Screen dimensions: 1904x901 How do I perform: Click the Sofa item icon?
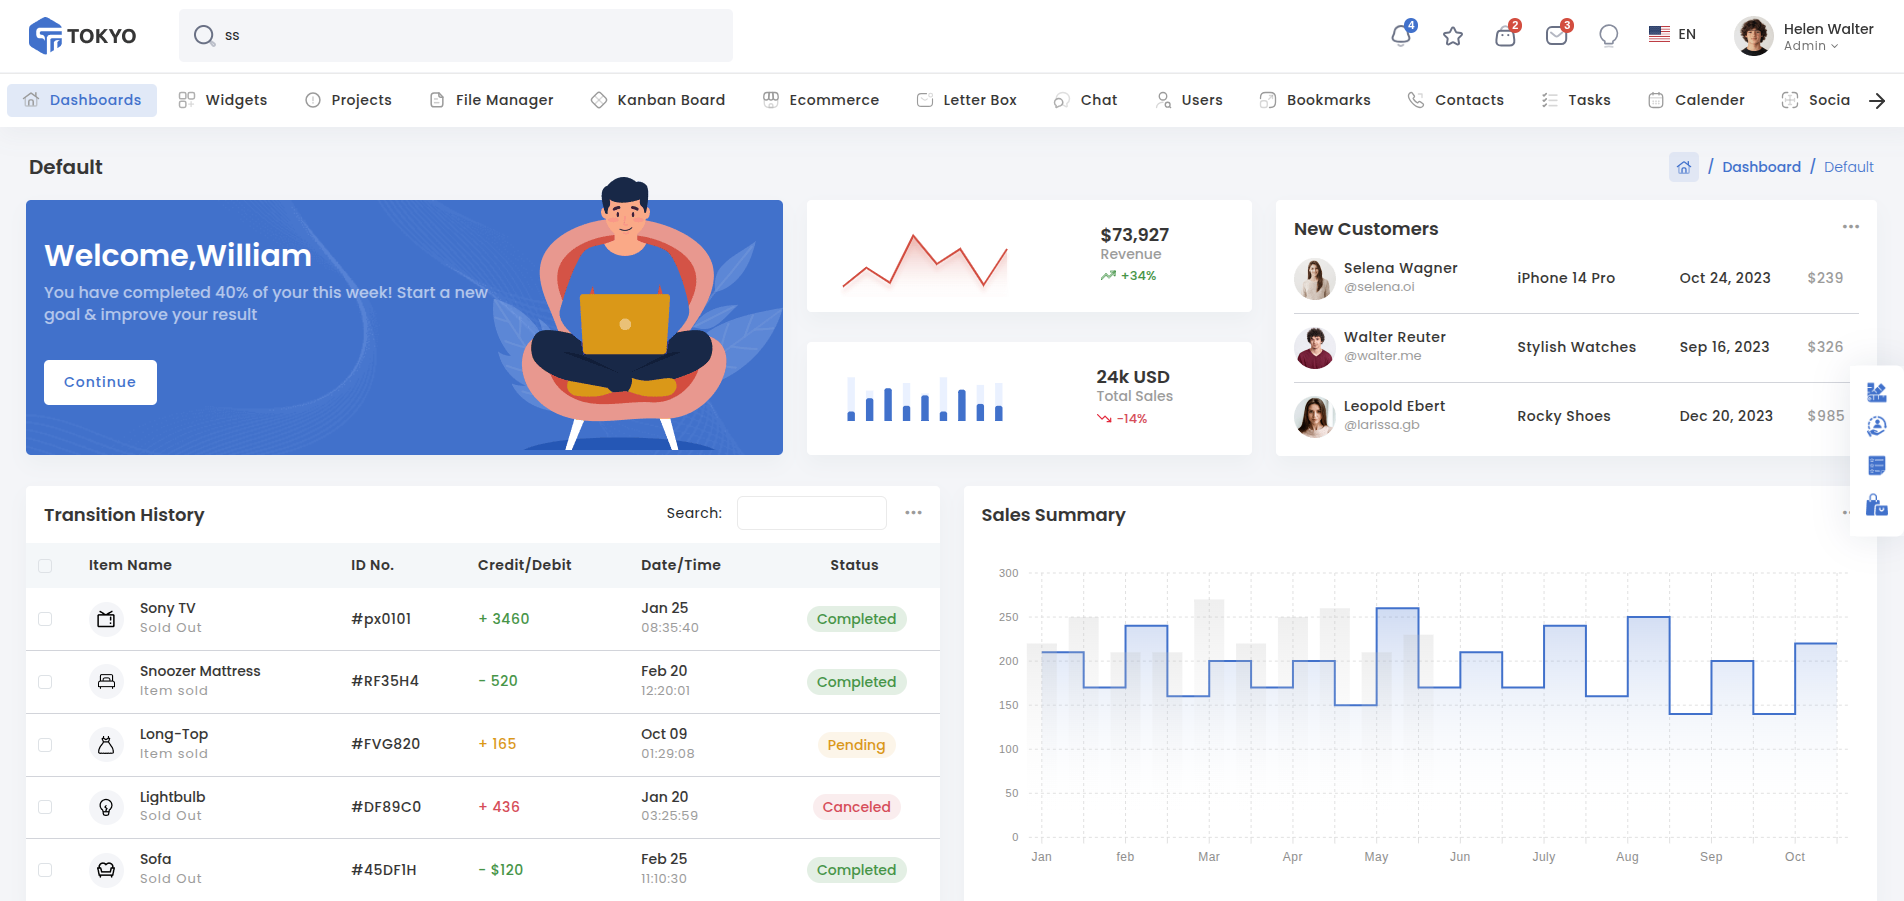pyautogui.click(x=106, y=870)
